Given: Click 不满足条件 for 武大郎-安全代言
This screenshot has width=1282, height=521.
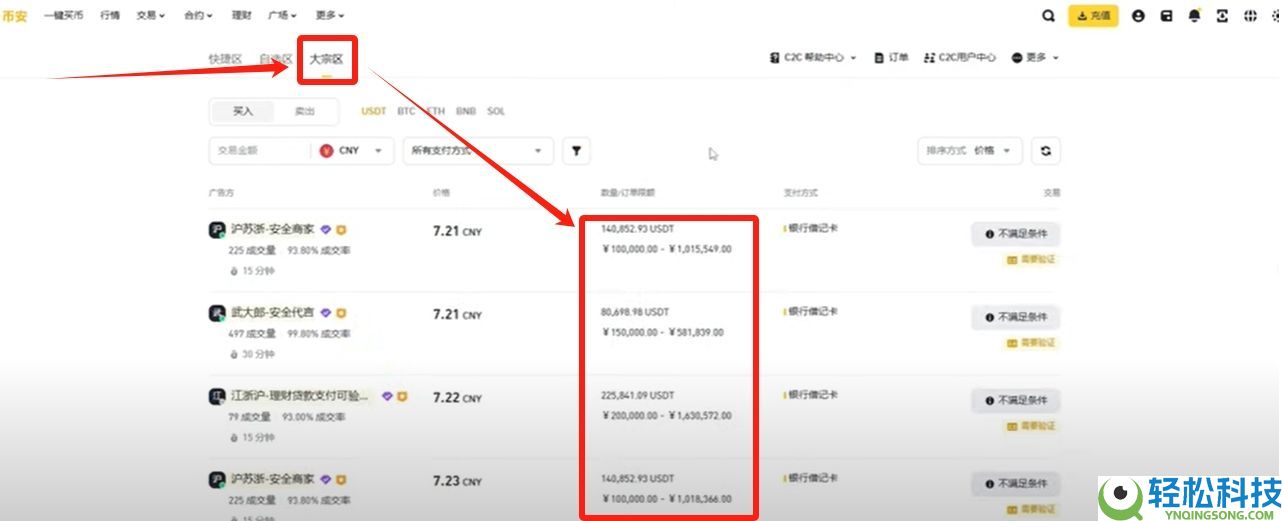Looking at the screenshot, I should coord(1015,318).
